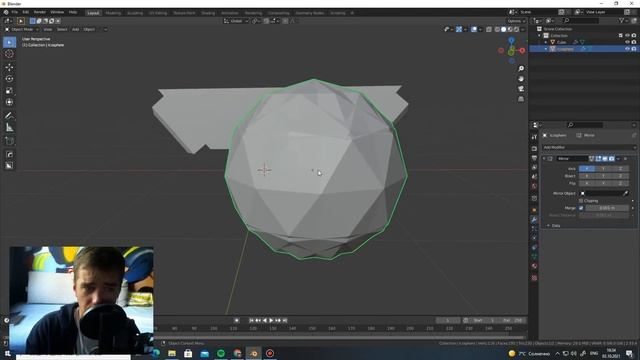Image resolution: width=640 pixels, height=360 pixels.
Task: Open the outliner filter dropdown
Action: click(622, 20)
